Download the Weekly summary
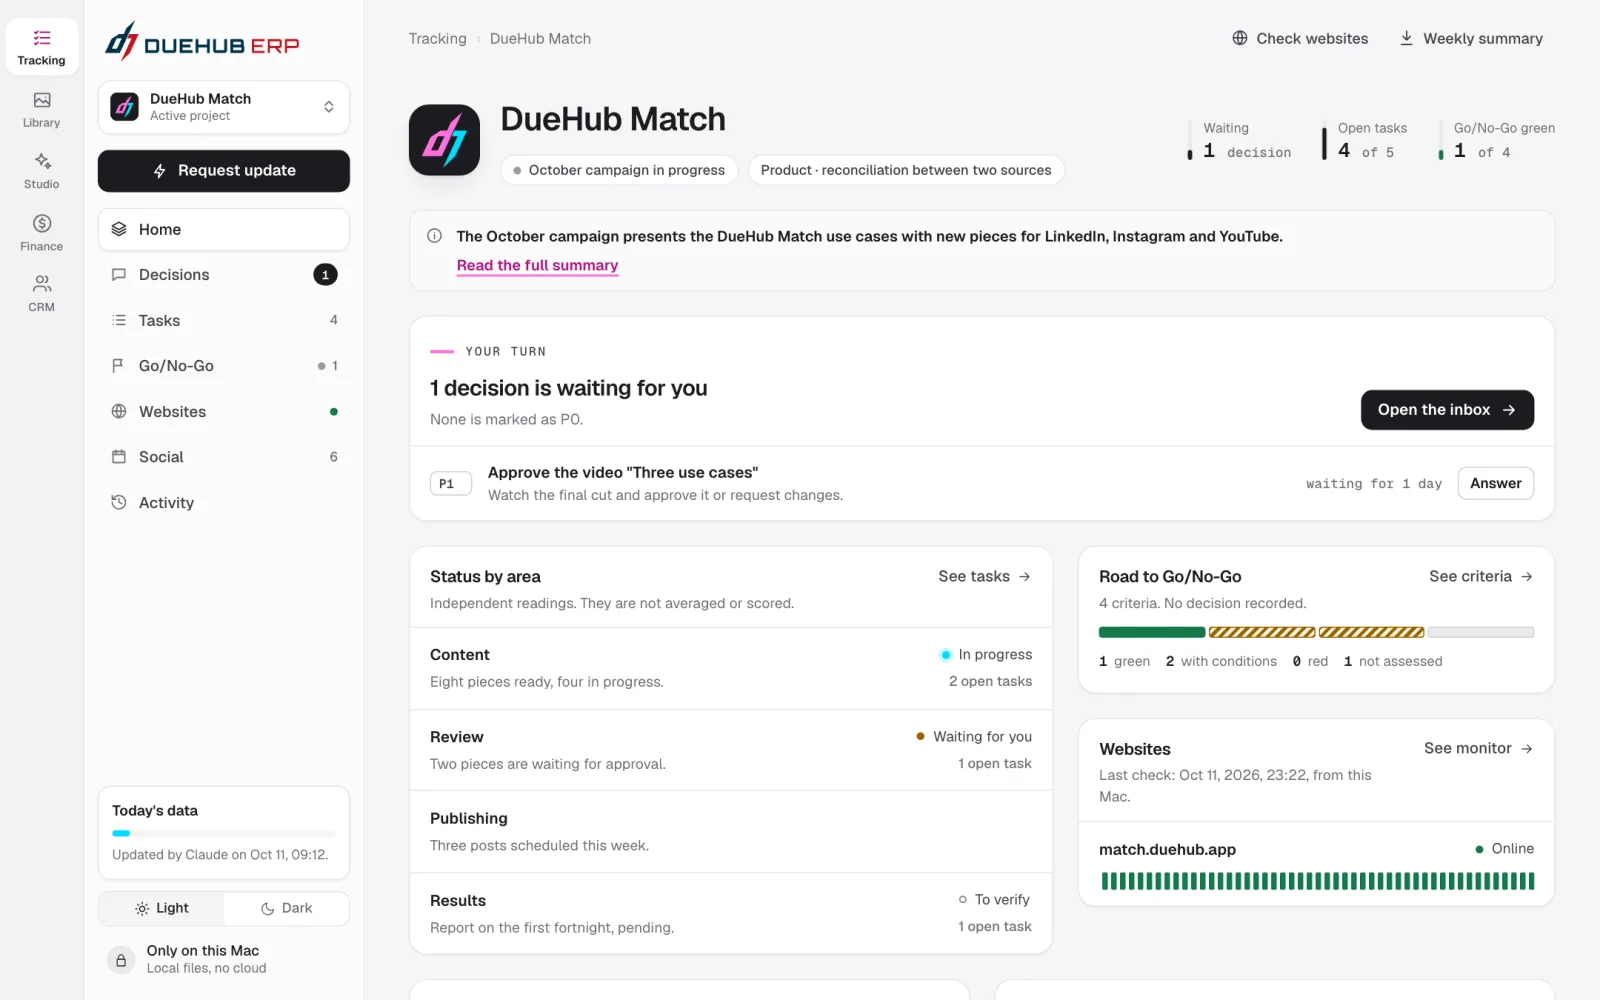Image resolution: width=1600 pixels, height=1000 pixels. (1470, 39)
